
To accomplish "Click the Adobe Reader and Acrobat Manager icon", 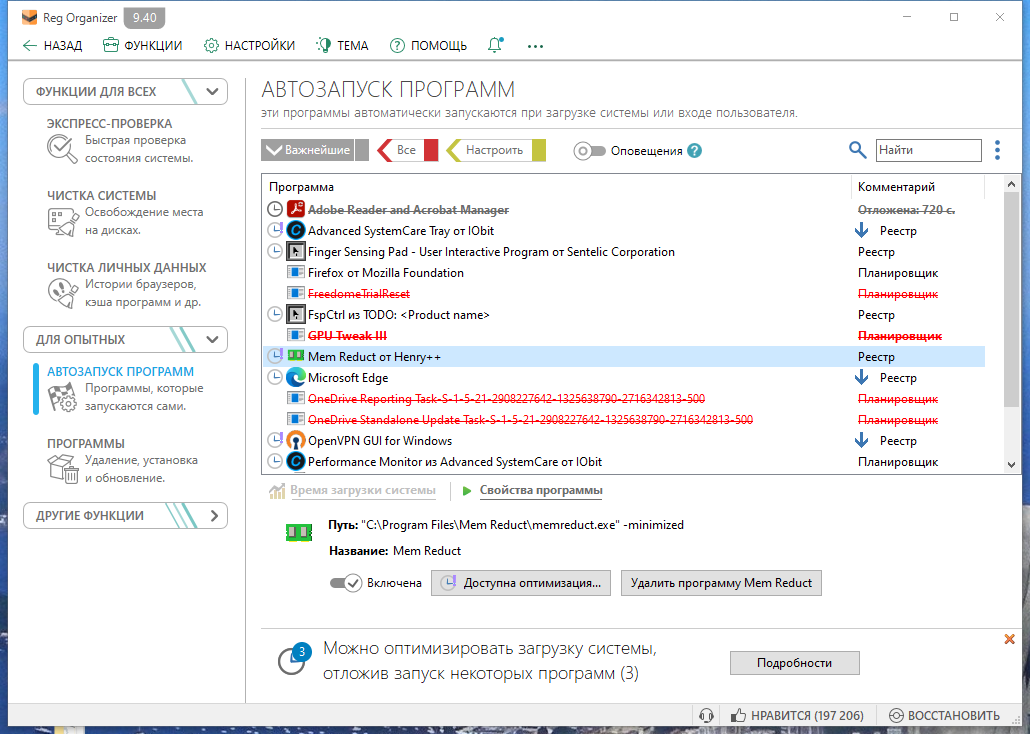I will 296,210.
